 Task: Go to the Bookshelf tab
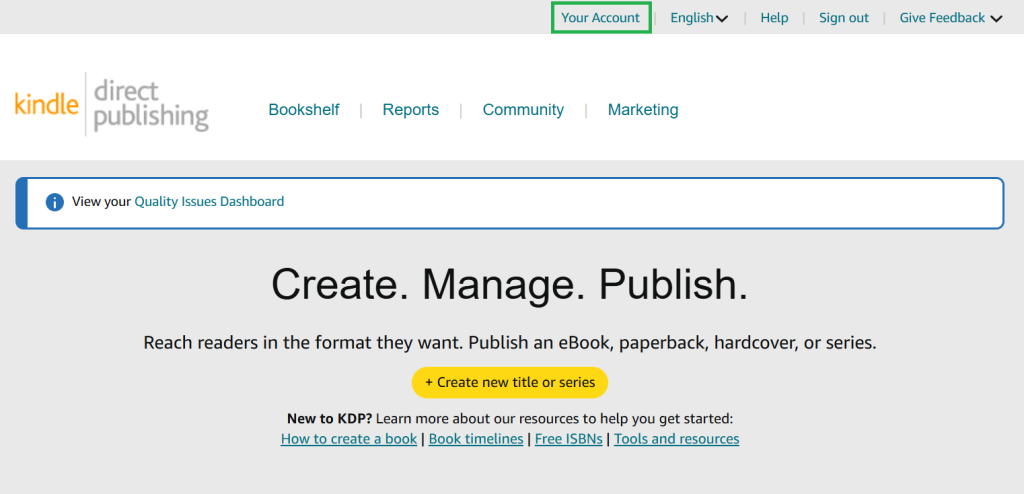click(304, 110)
